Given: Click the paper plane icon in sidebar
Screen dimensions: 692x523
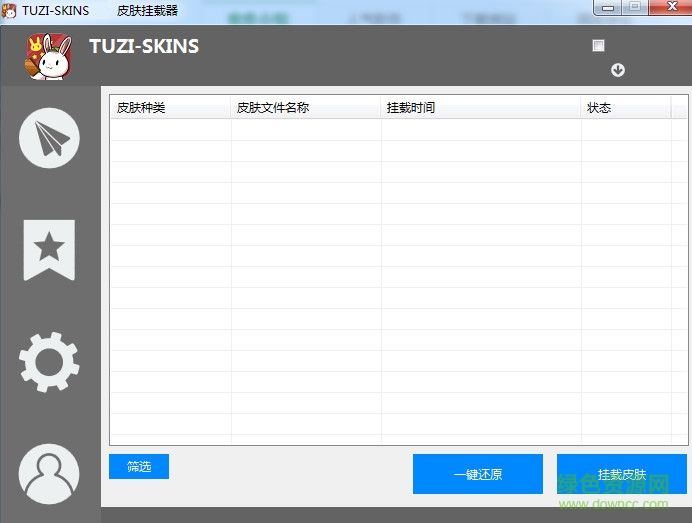Looking at the screenshot, I should [49, 137].
